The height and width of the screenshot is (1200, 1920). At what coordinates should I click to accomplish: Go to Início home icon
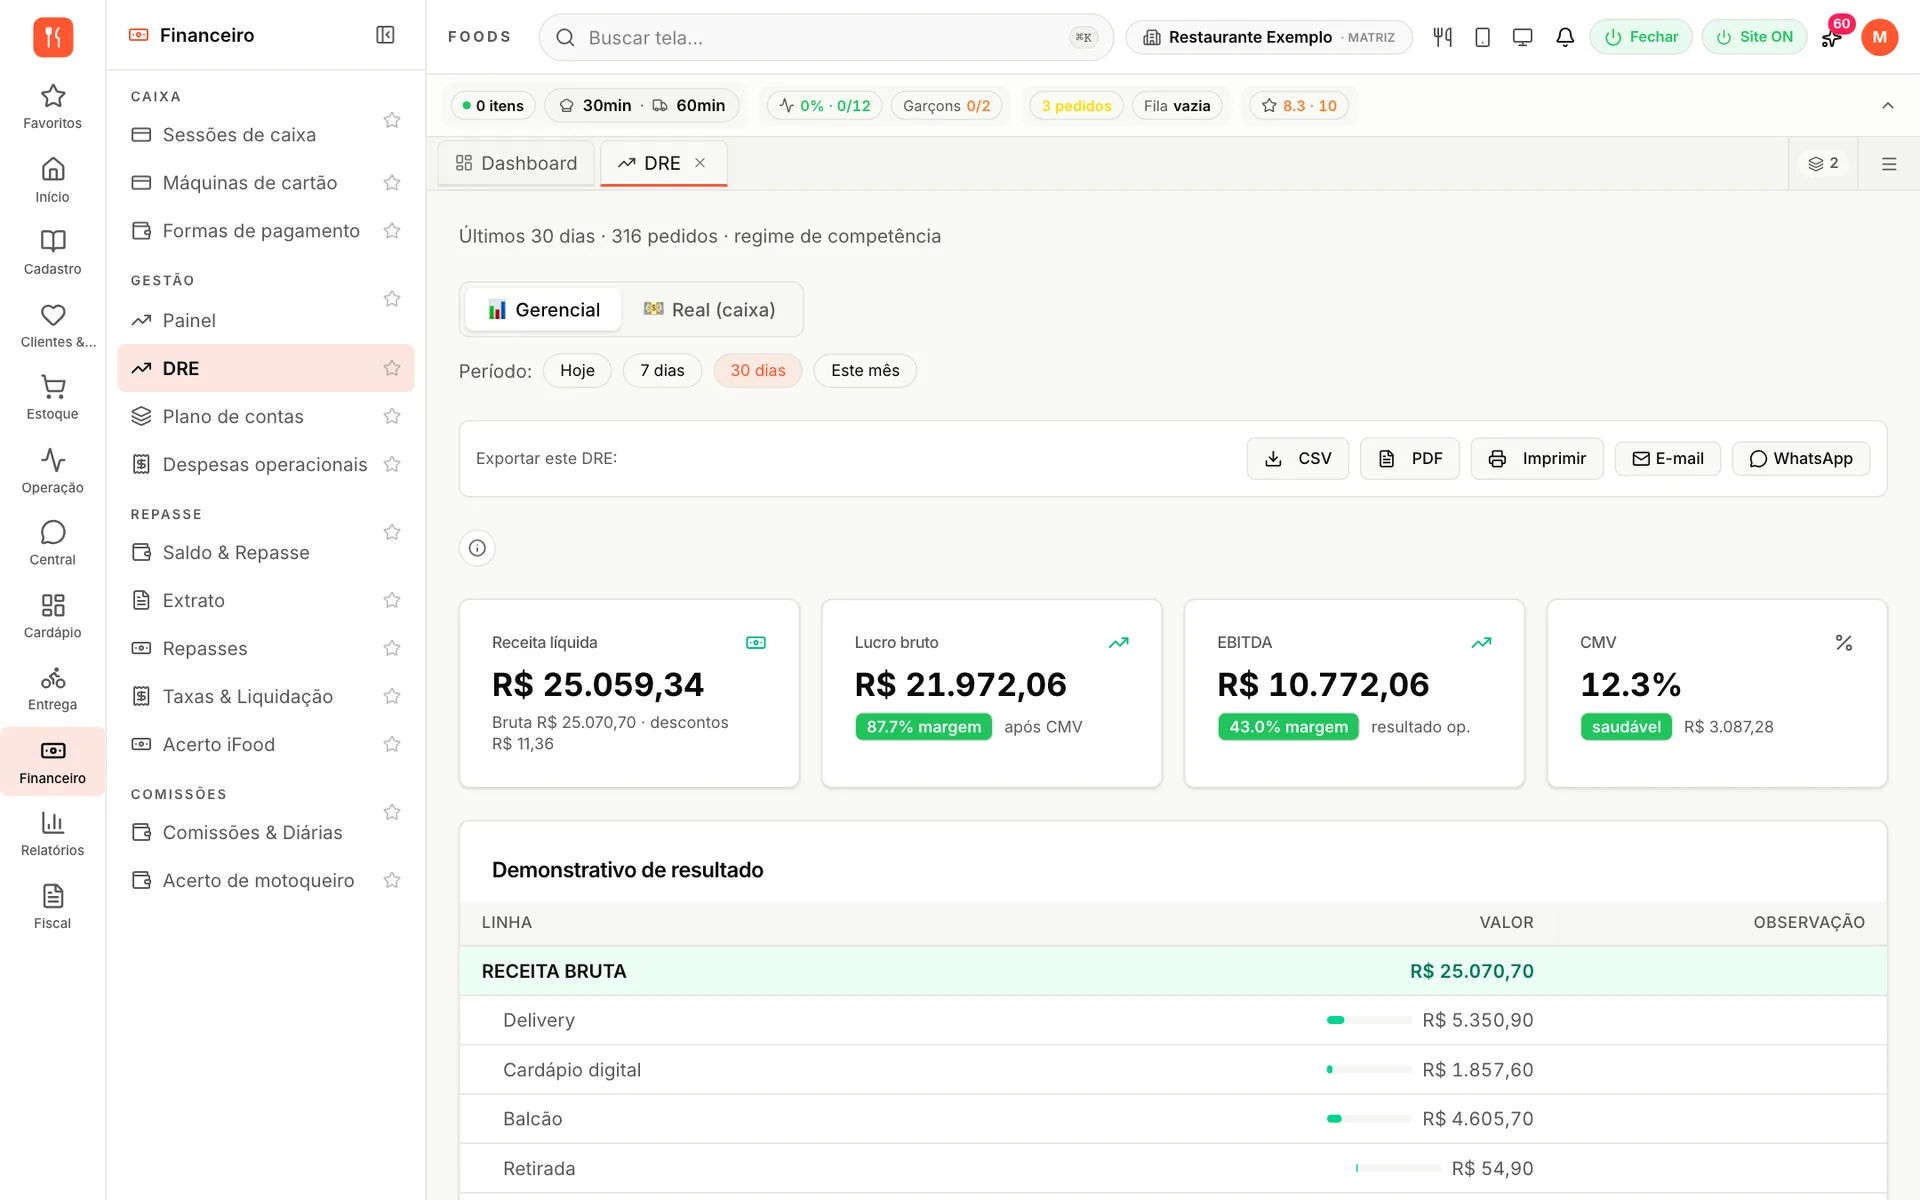[x=52, y=180]
